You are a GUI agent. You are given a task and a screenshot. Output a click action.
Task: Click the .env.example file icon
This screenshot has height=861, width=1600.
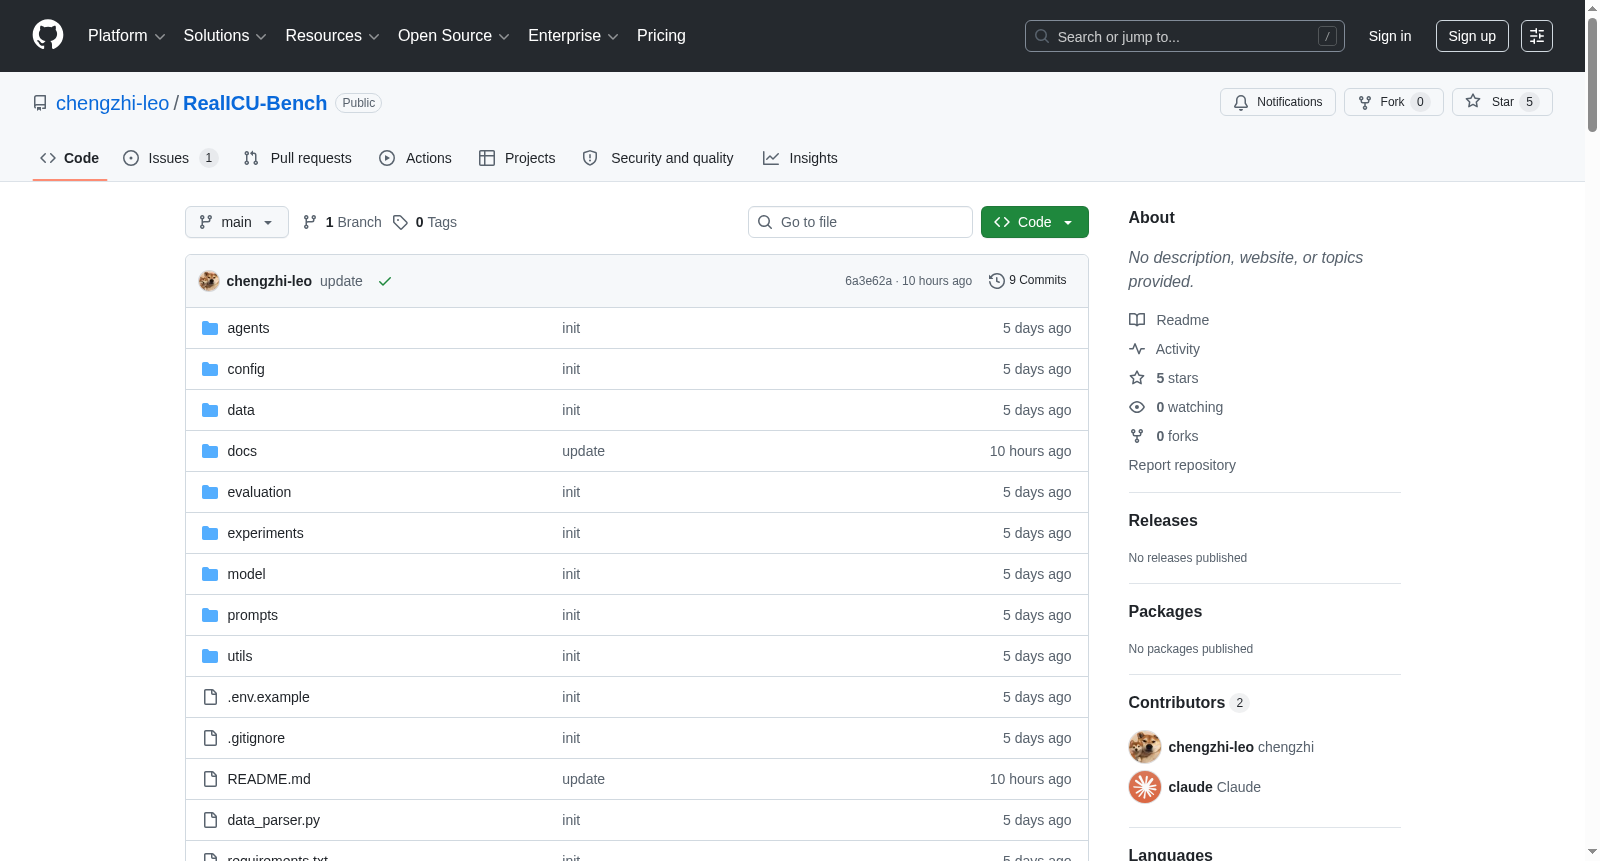[210, 697]
